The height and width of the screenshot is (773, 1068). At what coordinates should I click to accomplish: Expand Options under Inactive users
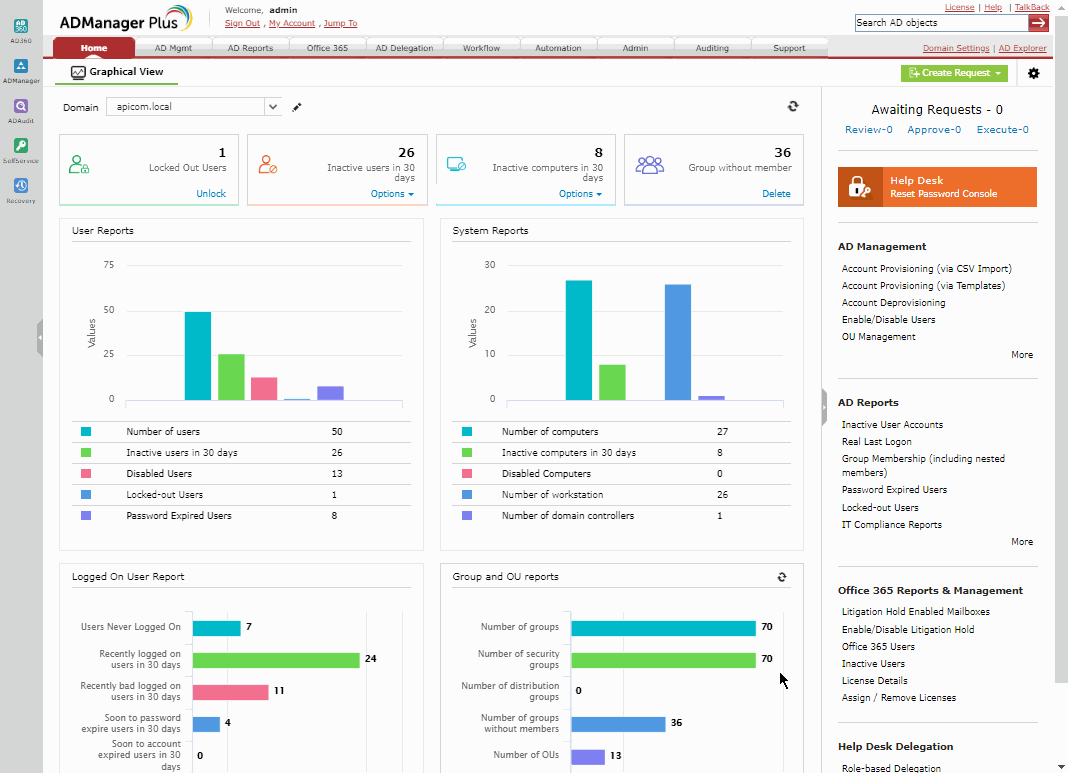tap(392, 193)
